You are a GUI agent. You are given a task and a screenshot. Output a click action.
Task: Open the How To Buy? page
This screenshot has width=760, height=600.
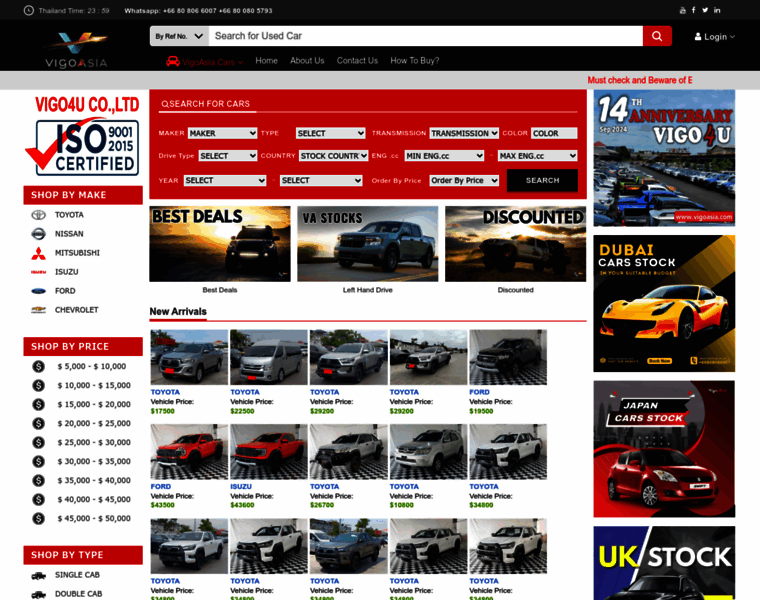(415, 61)
